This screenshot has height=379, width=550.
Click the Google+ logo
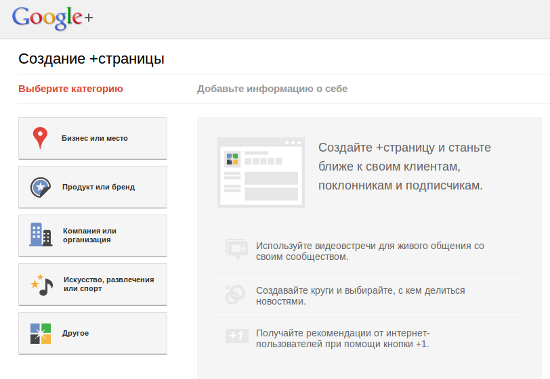coord(53,18)
